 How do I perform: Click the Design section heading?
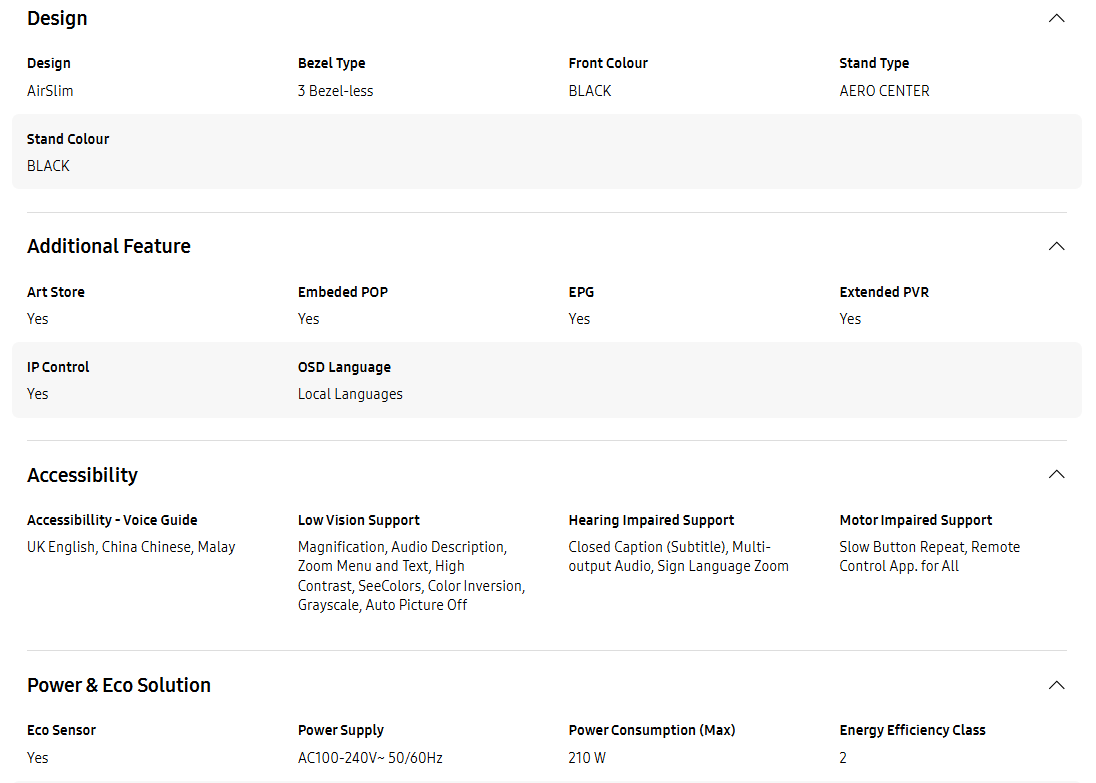57,18
